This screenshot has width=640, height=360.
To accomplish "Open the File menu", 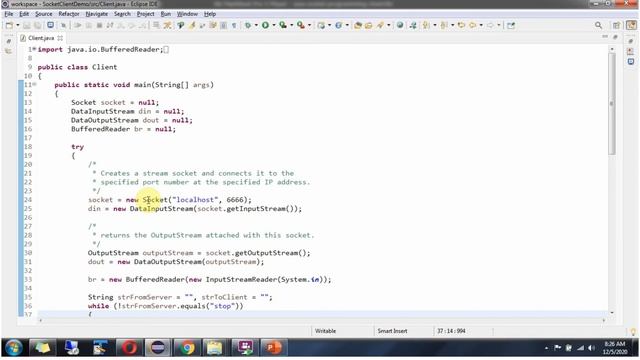I will coord(9,14).
